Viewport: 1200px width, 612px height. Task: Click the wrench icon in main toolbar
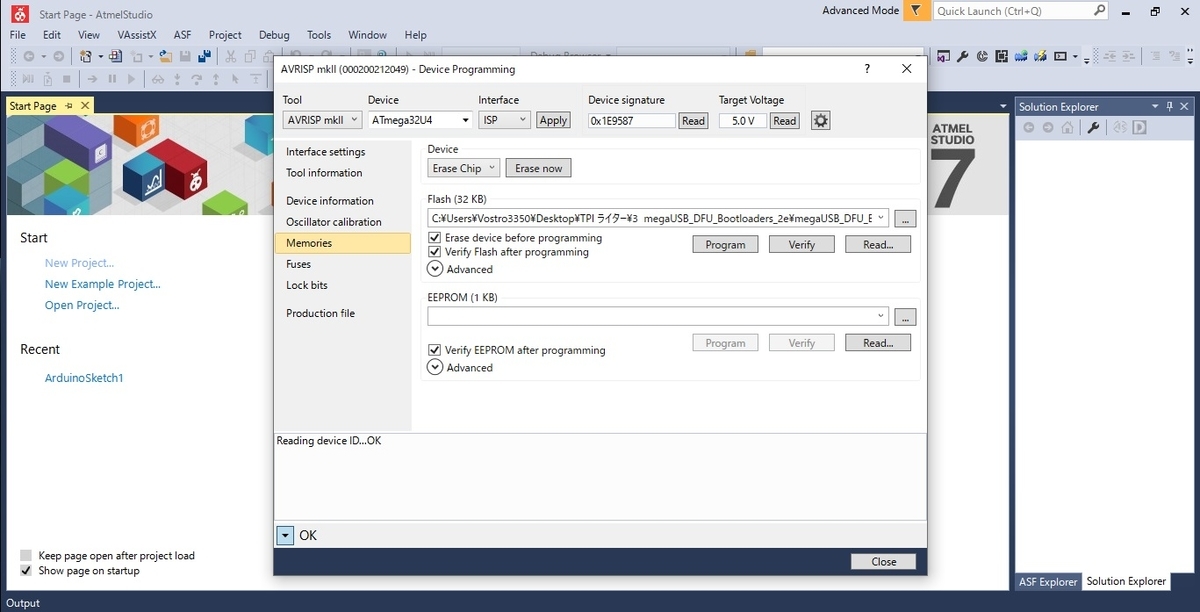[962, 56]
